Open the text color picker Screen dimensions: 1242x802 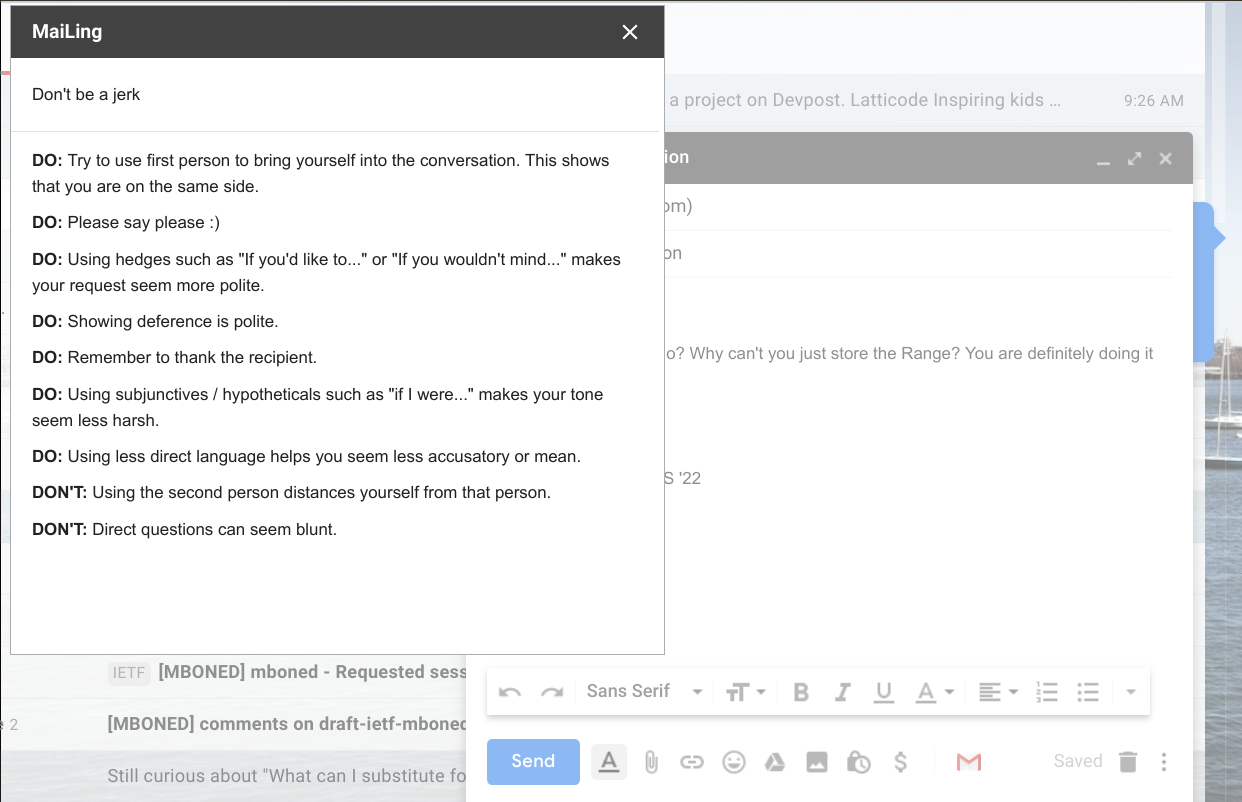pyautogui.click(x=935, y=692)
